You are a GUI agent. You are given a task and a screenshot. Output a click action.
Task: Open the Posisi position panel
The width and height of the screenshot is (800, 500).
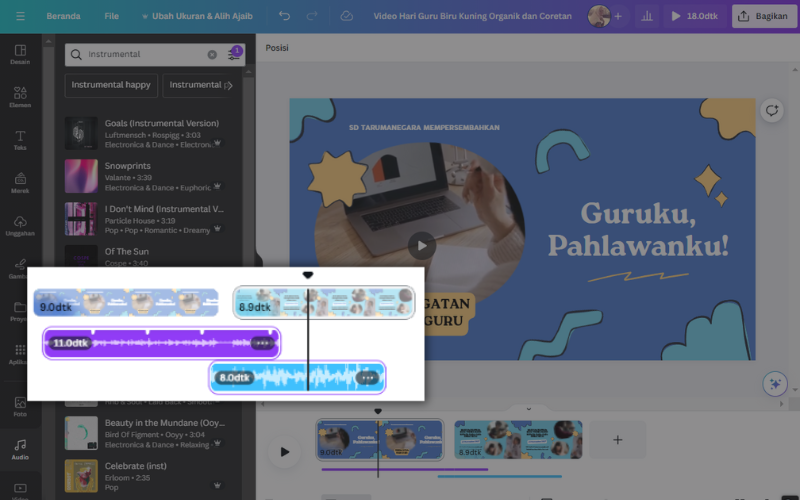tap(277, 47)
